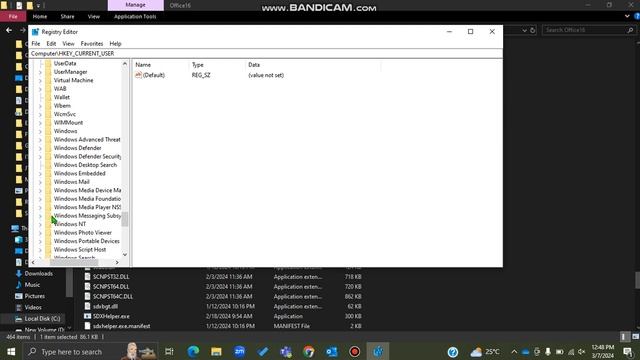Open Outlook from the taskbar
The image size is (640, 360).
tap(331, 351)
